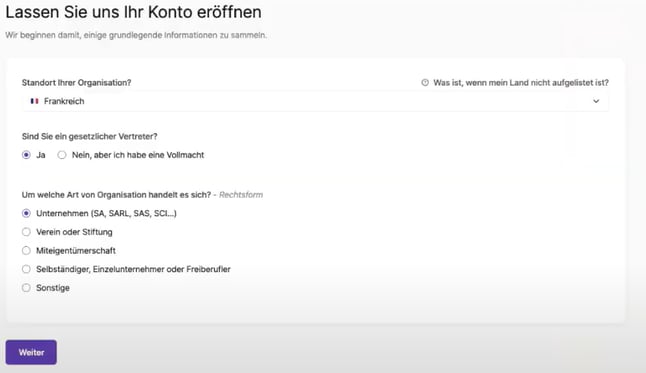Click the Rechtsform italic hint text
Screen dimensions: 646x373
(x=241, y=195)
